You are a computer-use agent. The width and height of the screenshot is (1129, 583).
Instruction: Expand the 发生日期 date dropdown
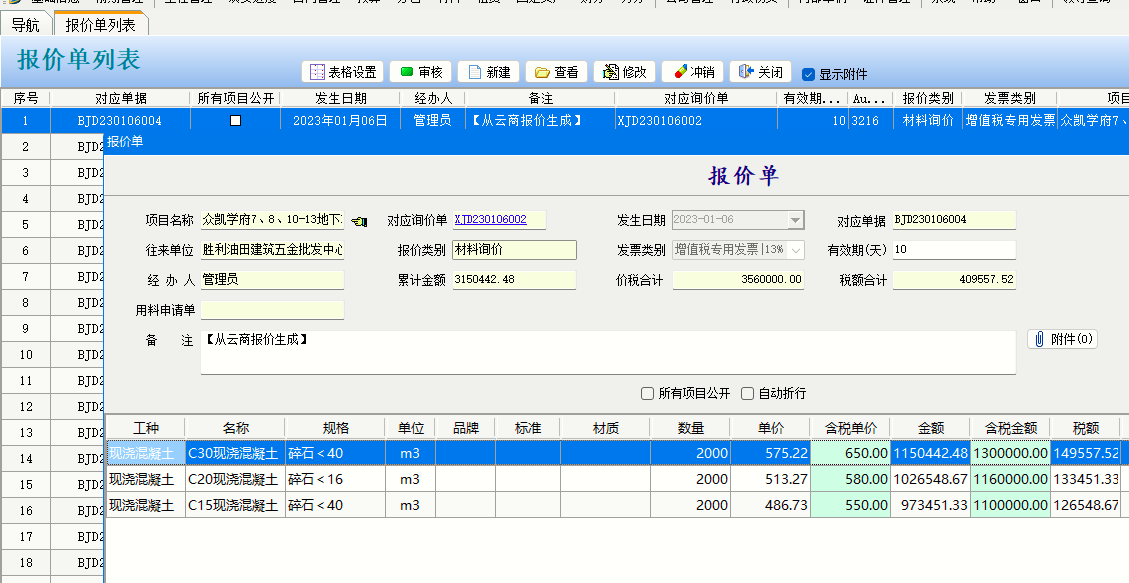click(x=795, y=221)
